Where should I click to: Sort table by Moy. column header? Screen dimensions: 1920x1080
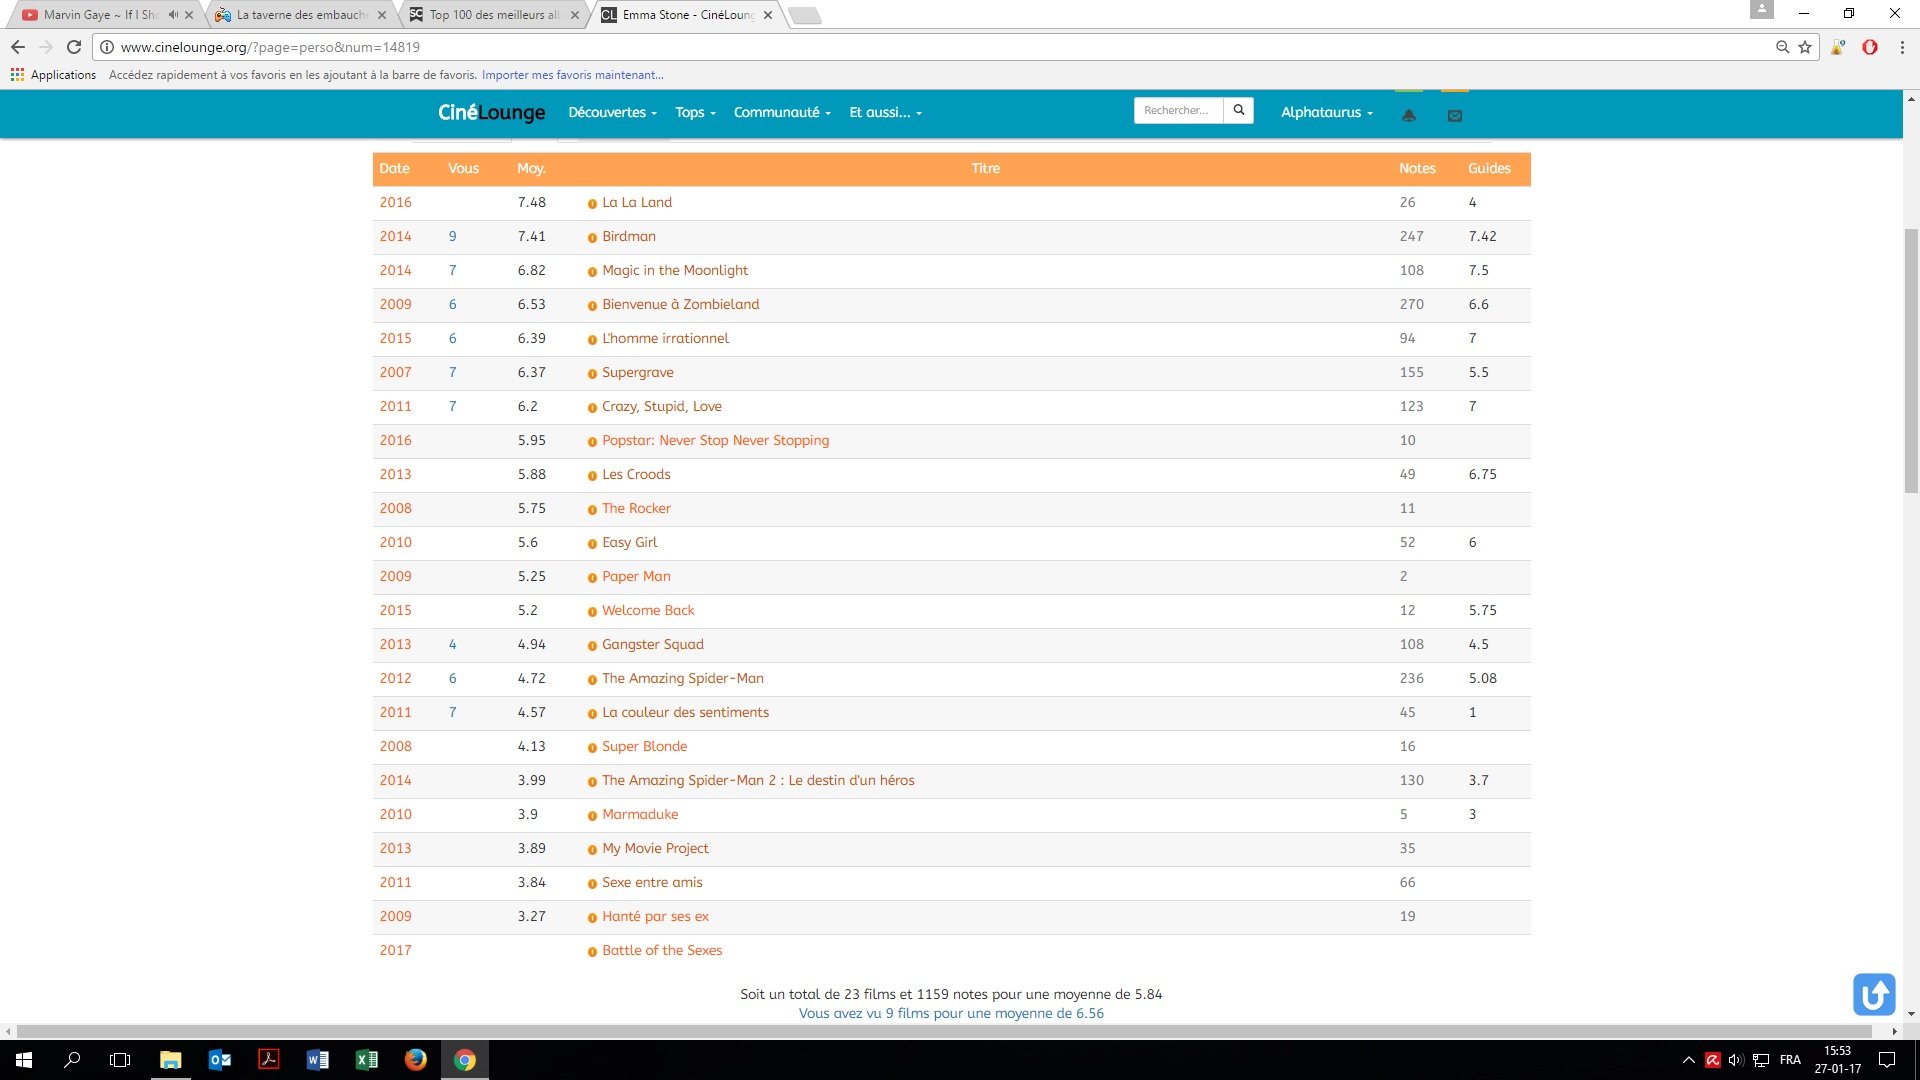531,168
